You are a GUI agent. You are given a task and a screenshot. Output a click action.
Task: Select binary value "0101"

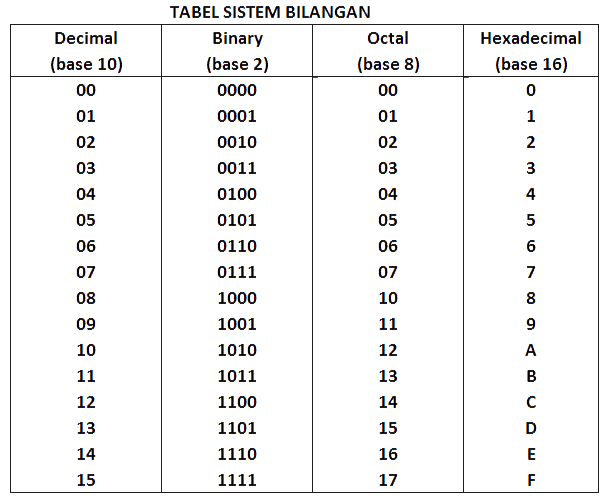237,220
